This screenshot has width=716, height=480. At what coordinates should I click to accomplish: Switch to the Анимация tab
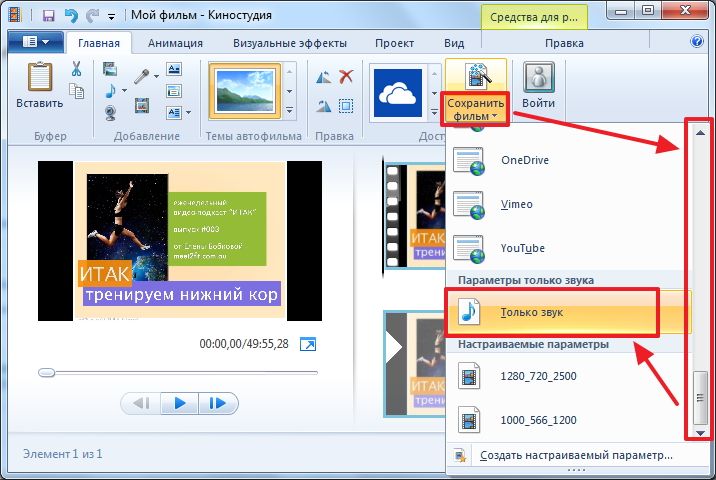point(175,43)
